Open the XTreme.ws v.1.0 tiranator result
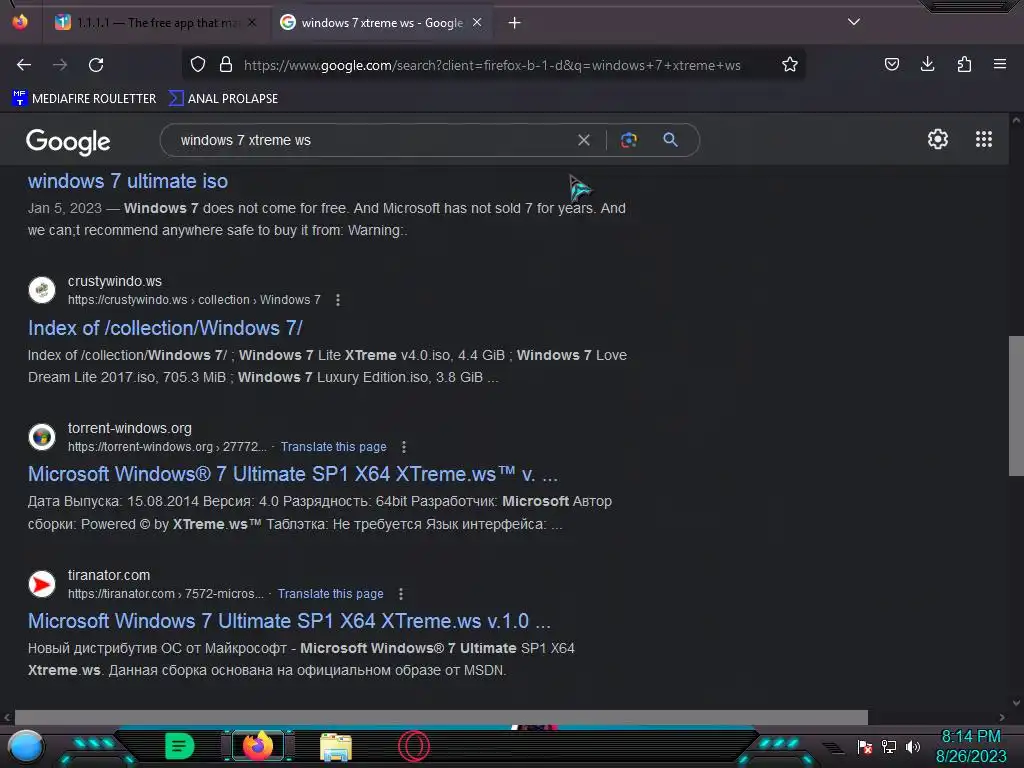 (x=289, y=621)
